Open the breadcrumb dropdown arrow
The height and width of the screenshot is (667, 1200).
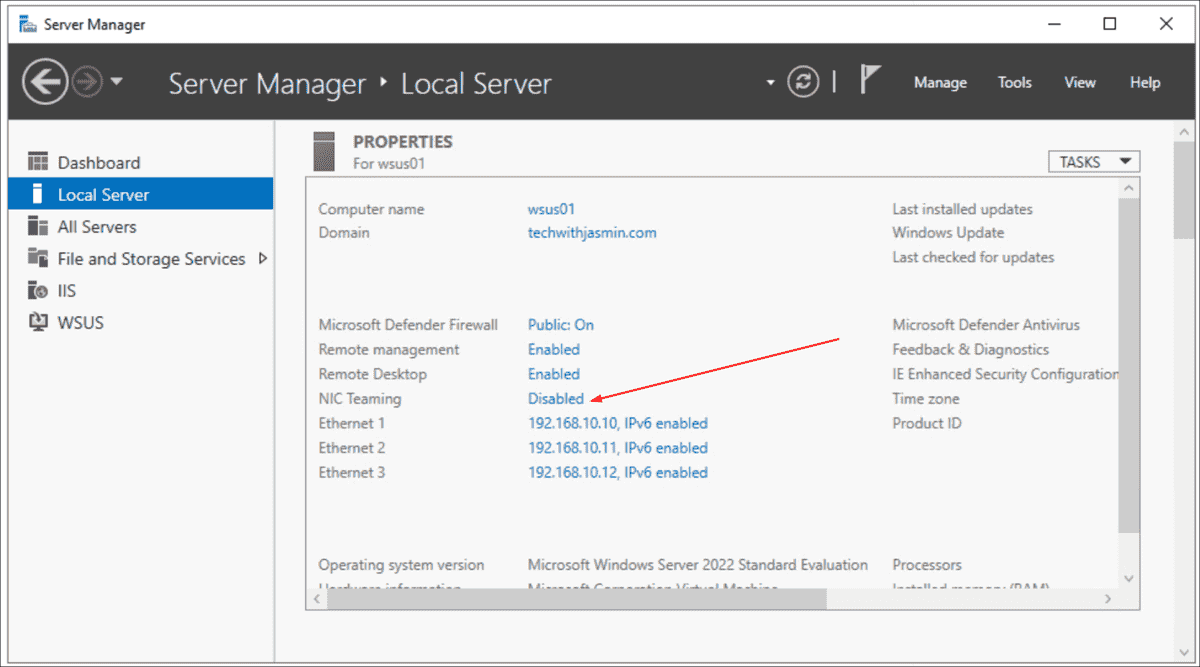pos(770,82)
